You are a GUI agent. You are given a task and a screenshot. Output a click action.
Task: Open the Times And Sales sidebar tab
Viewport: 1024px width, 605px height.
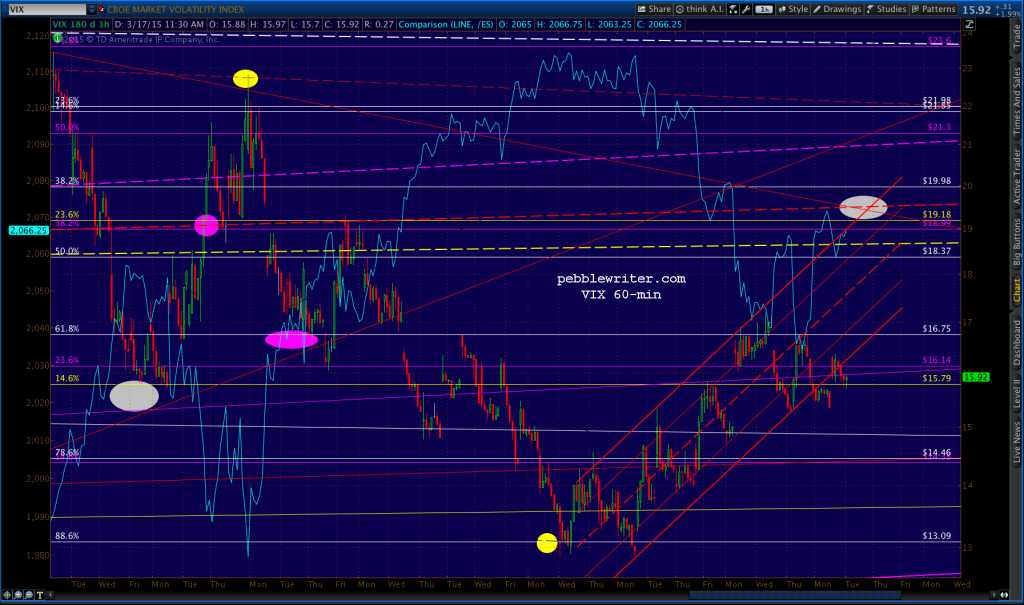click(x=1017, y=101)
